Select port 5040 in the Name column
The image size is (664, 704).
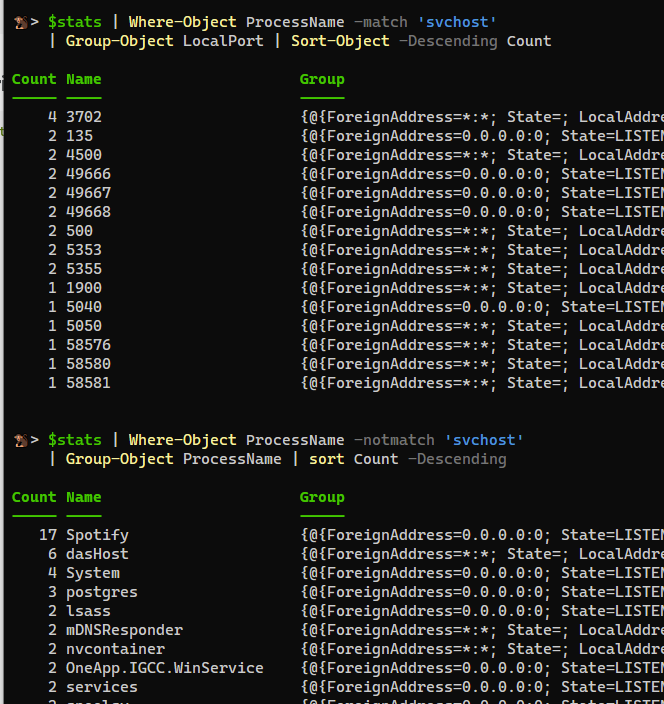pos(84,307)
